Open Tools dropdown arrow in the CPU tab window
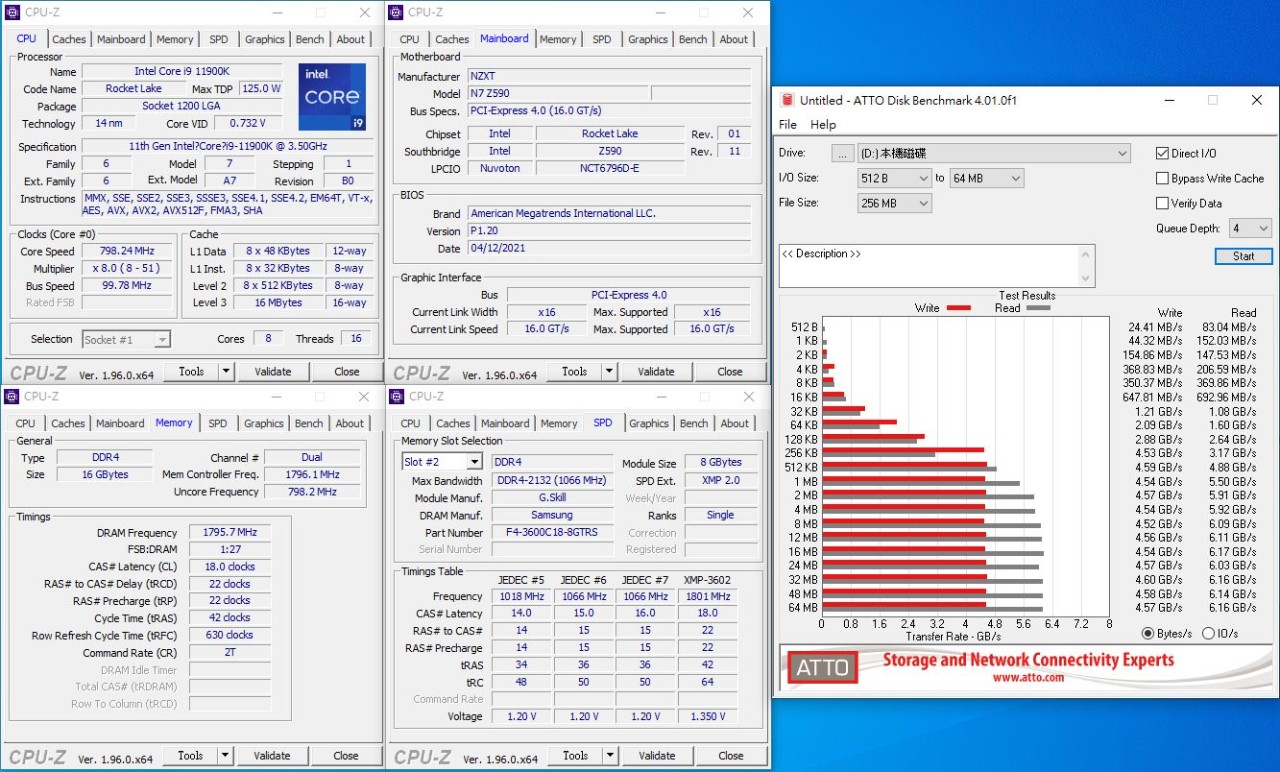This screenshot has width=1280, height=772. click(226, 371)
